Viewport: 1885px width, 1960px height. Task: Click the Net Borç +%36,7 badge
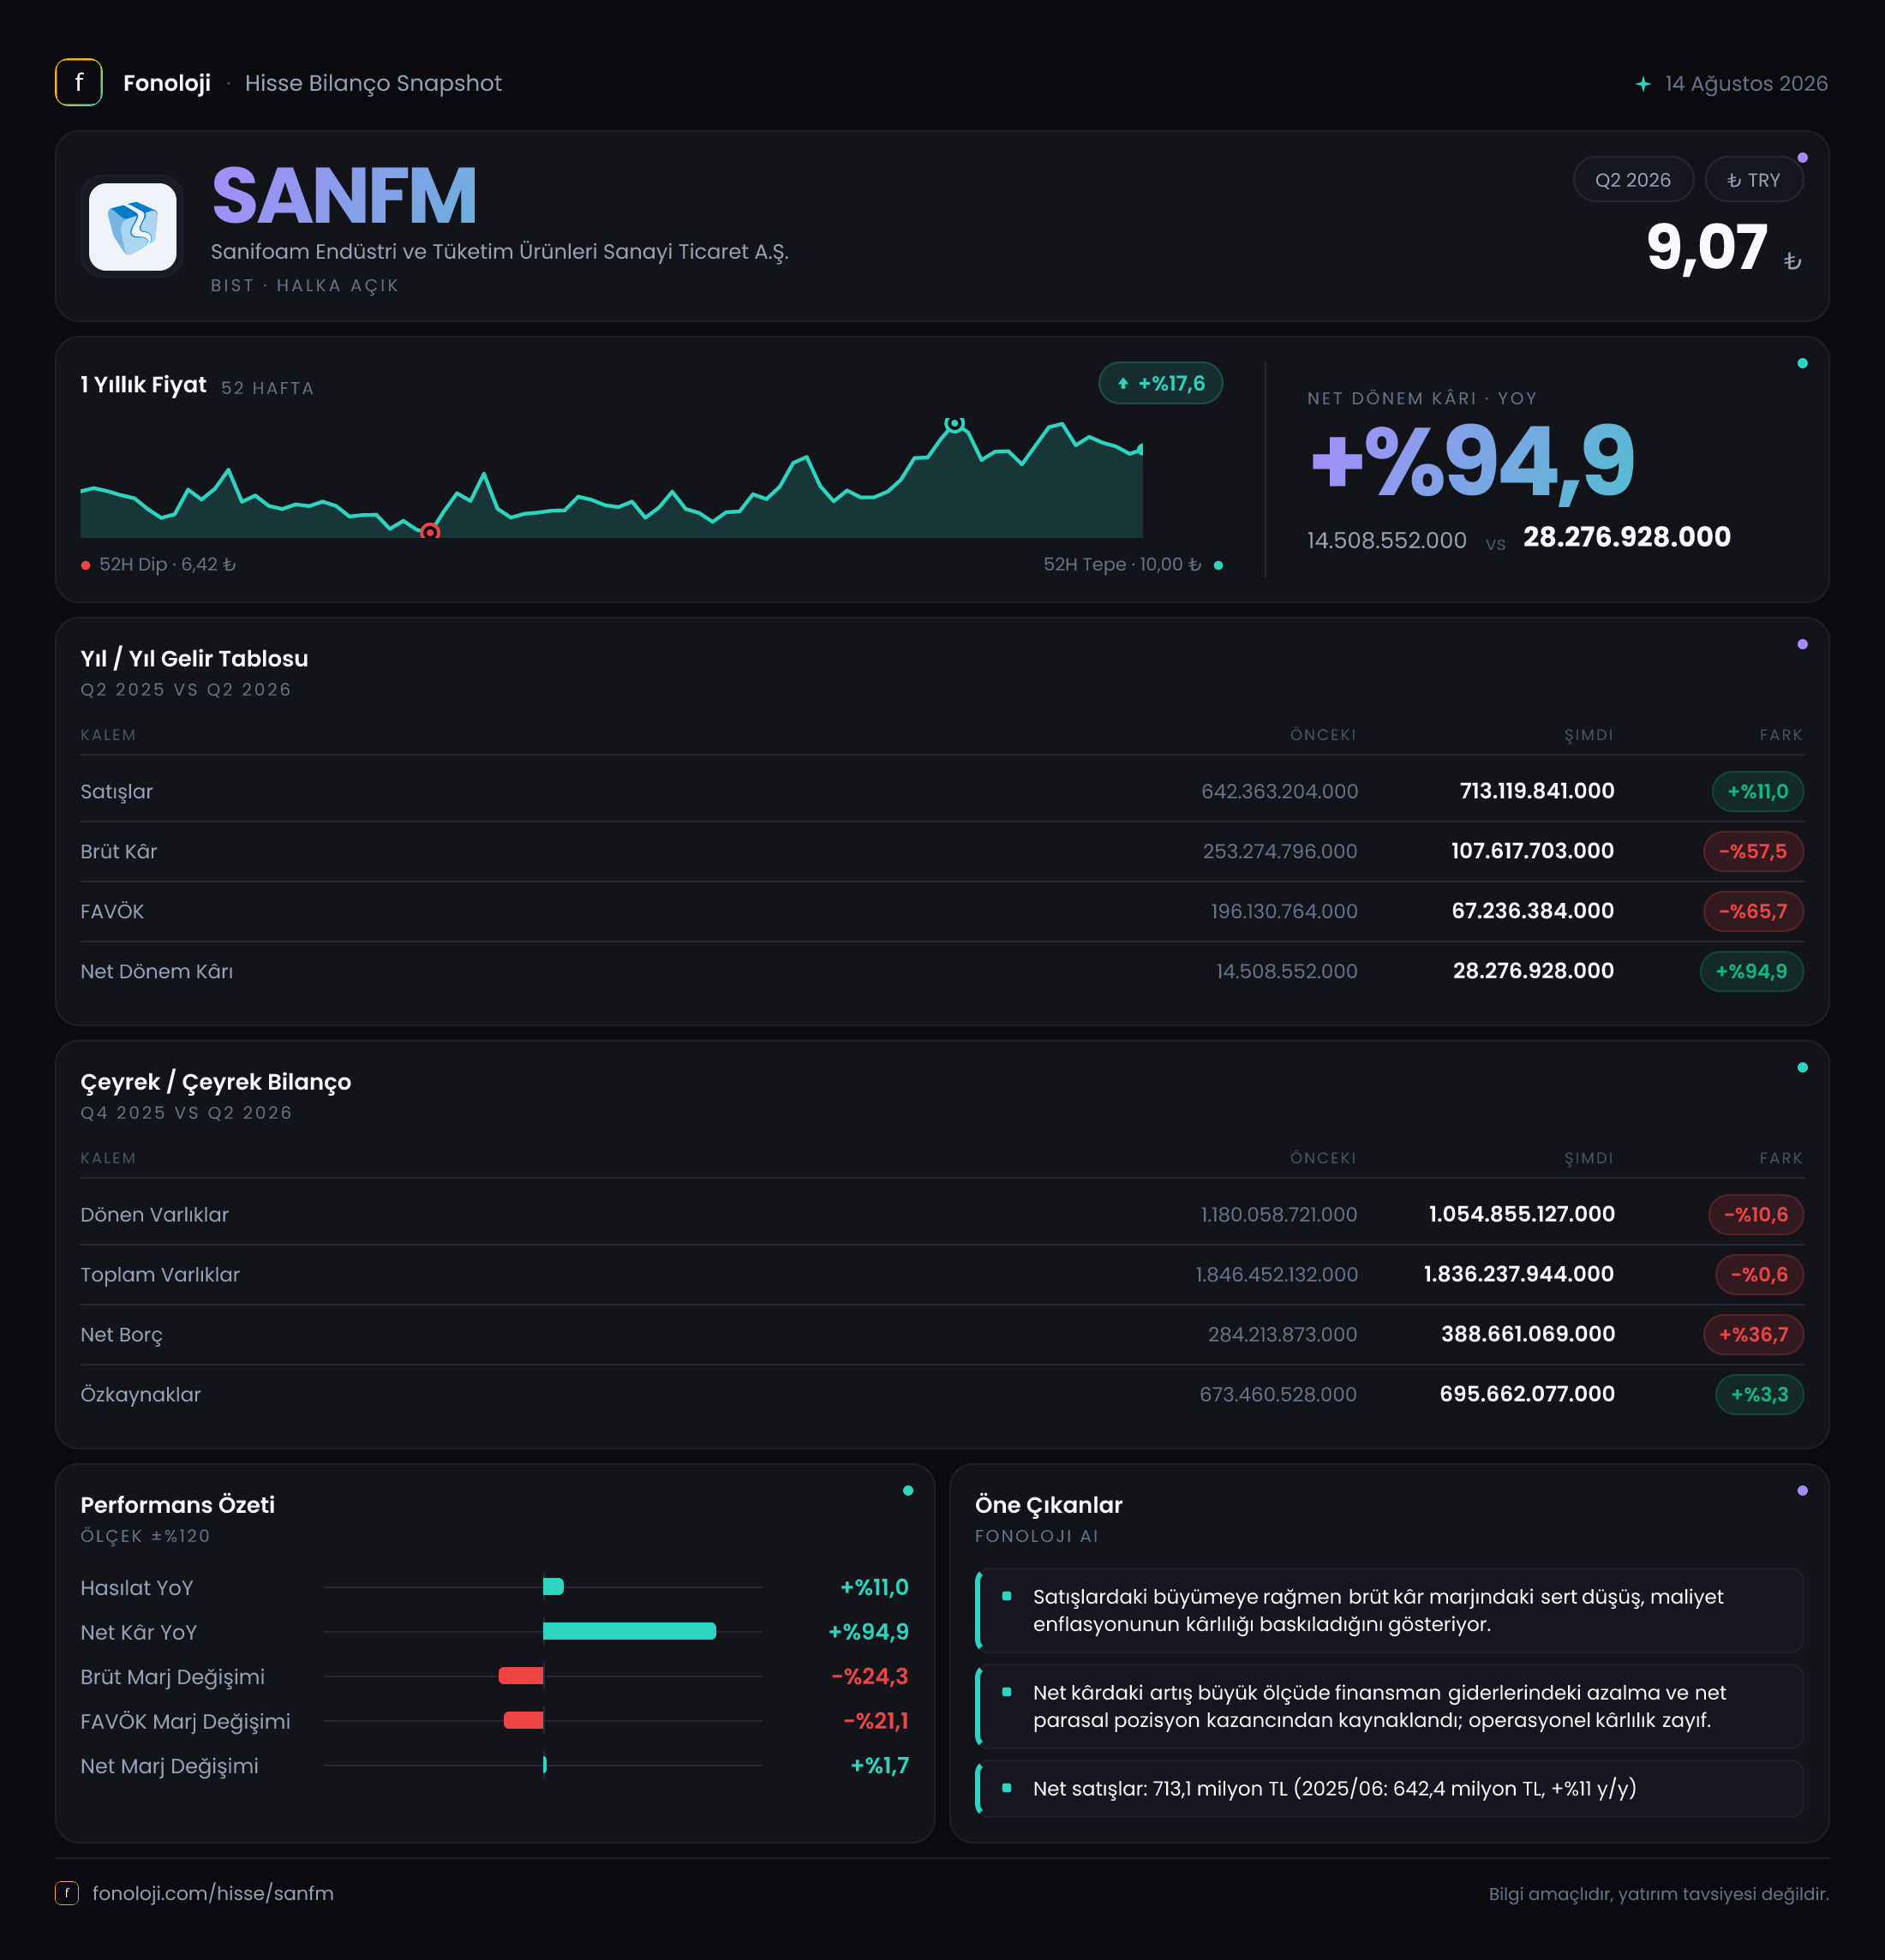pyautogui.click(x=1753, y=1334)
